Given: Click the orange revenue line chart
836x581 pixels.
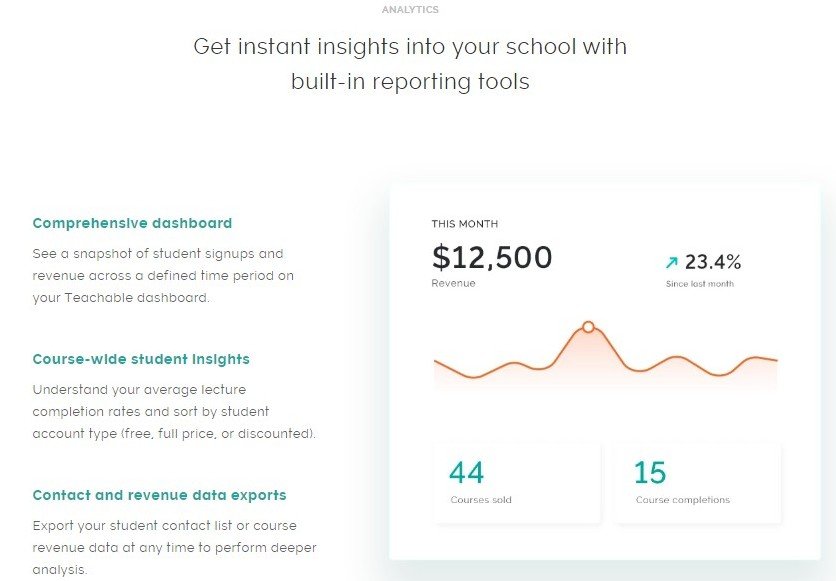Looking at the screenshot, I should pyautogui.click(x=680, y=360).
